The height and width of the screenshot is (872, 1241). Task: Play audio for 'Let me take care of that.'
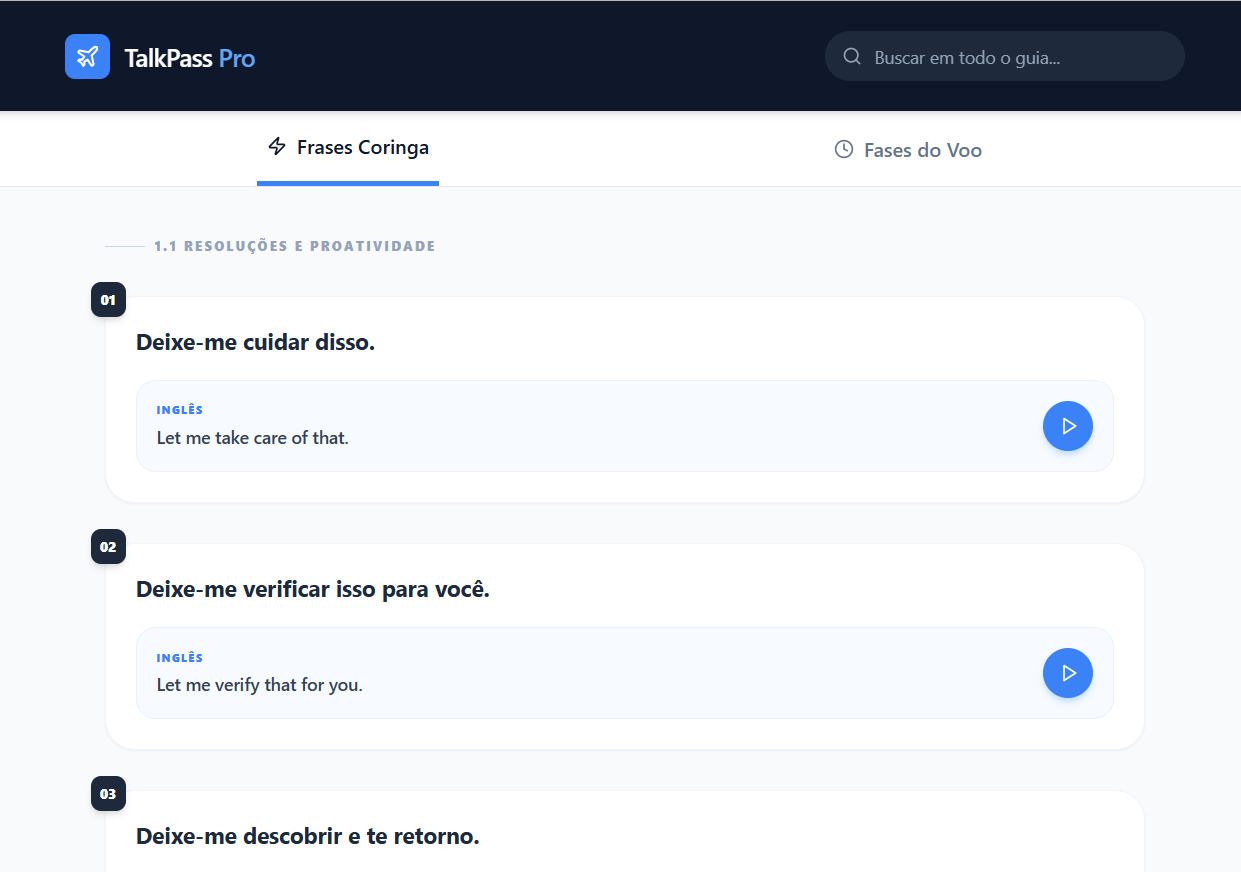coord(1068,426)
